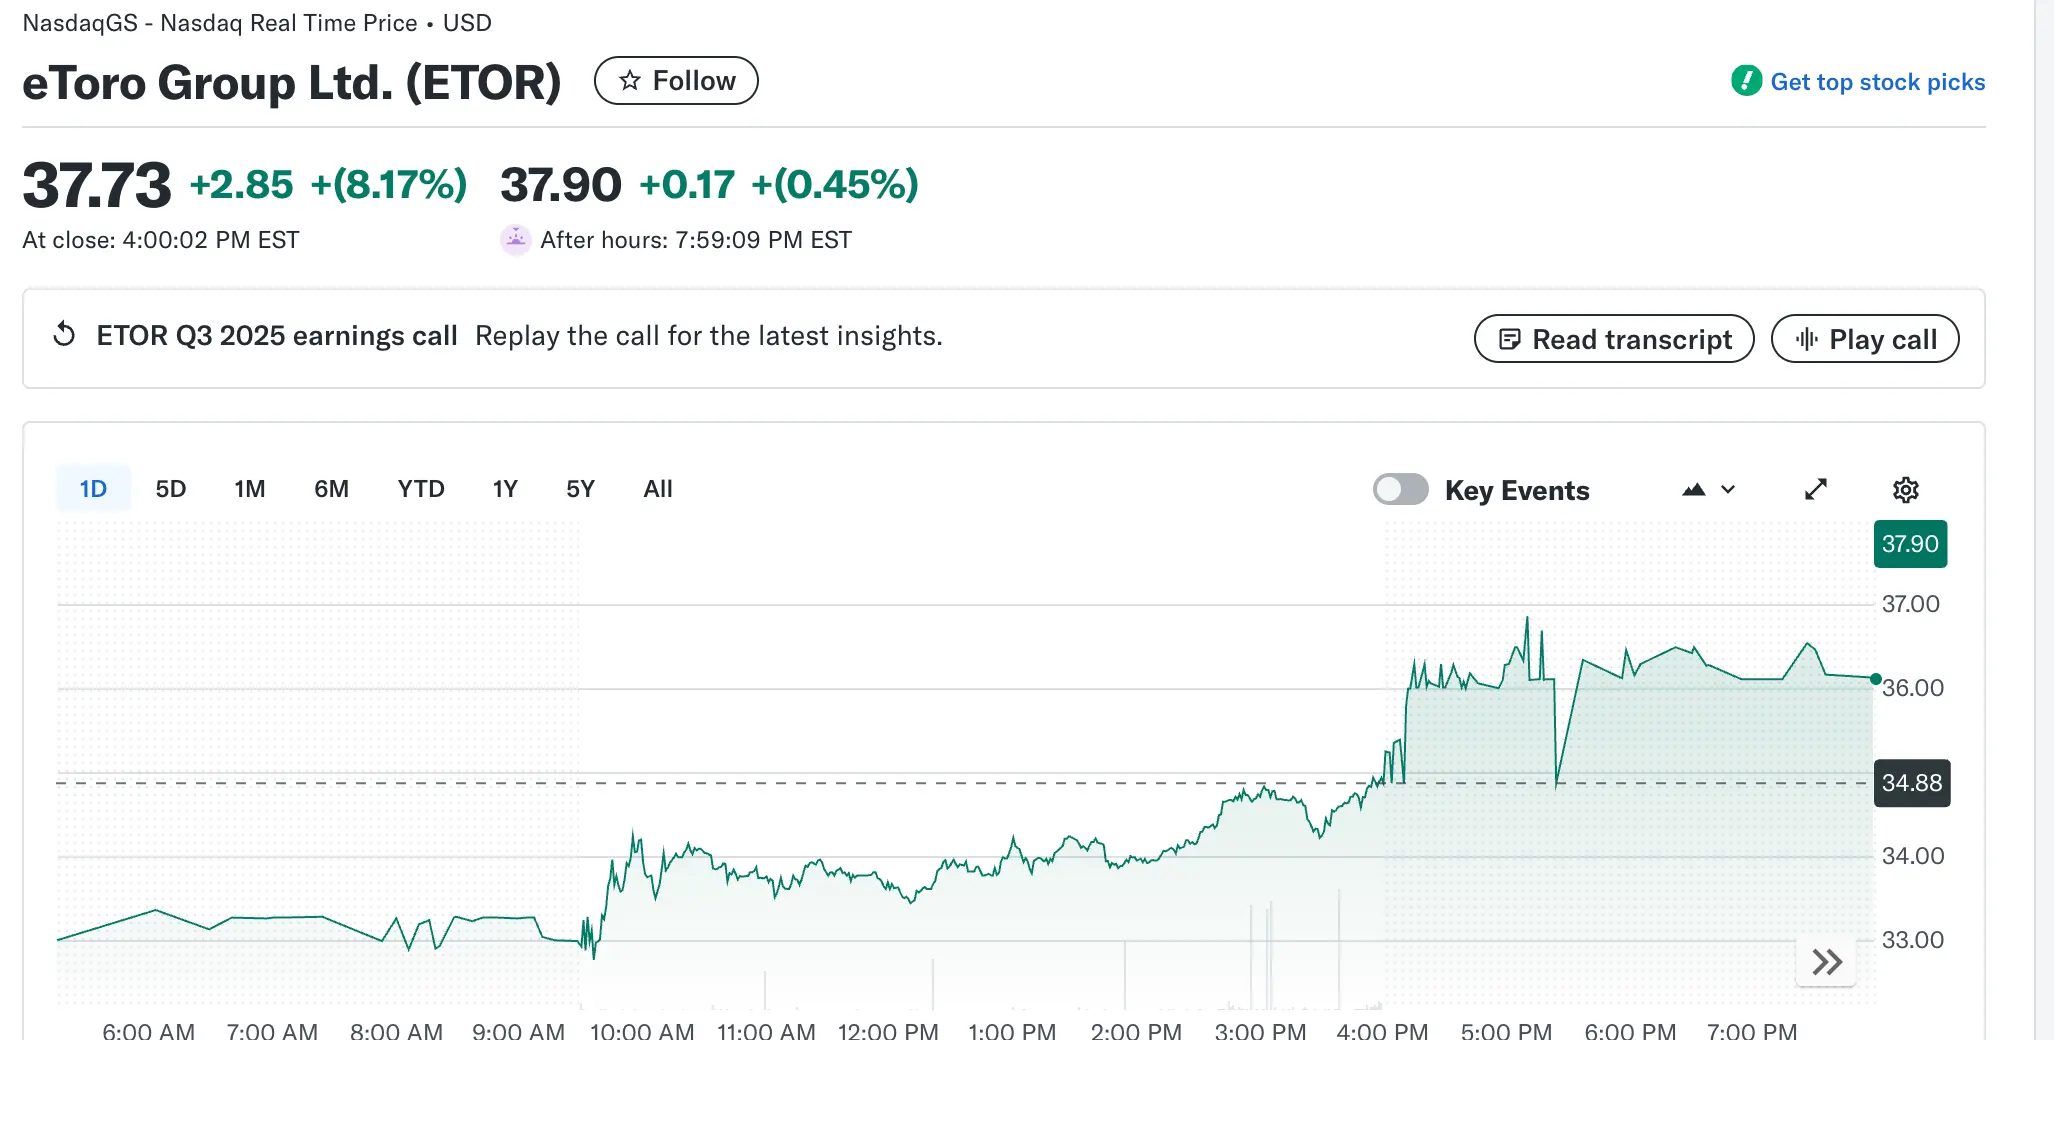
Task: Click the Read transcript button
Action: [1613, 339]
